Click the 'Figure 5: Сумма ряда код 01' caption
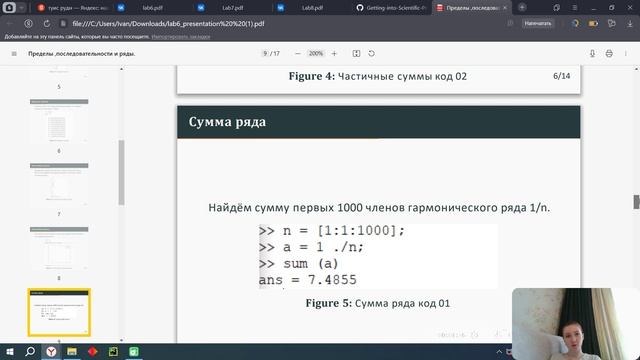640x360 pixels. [378, 303]
